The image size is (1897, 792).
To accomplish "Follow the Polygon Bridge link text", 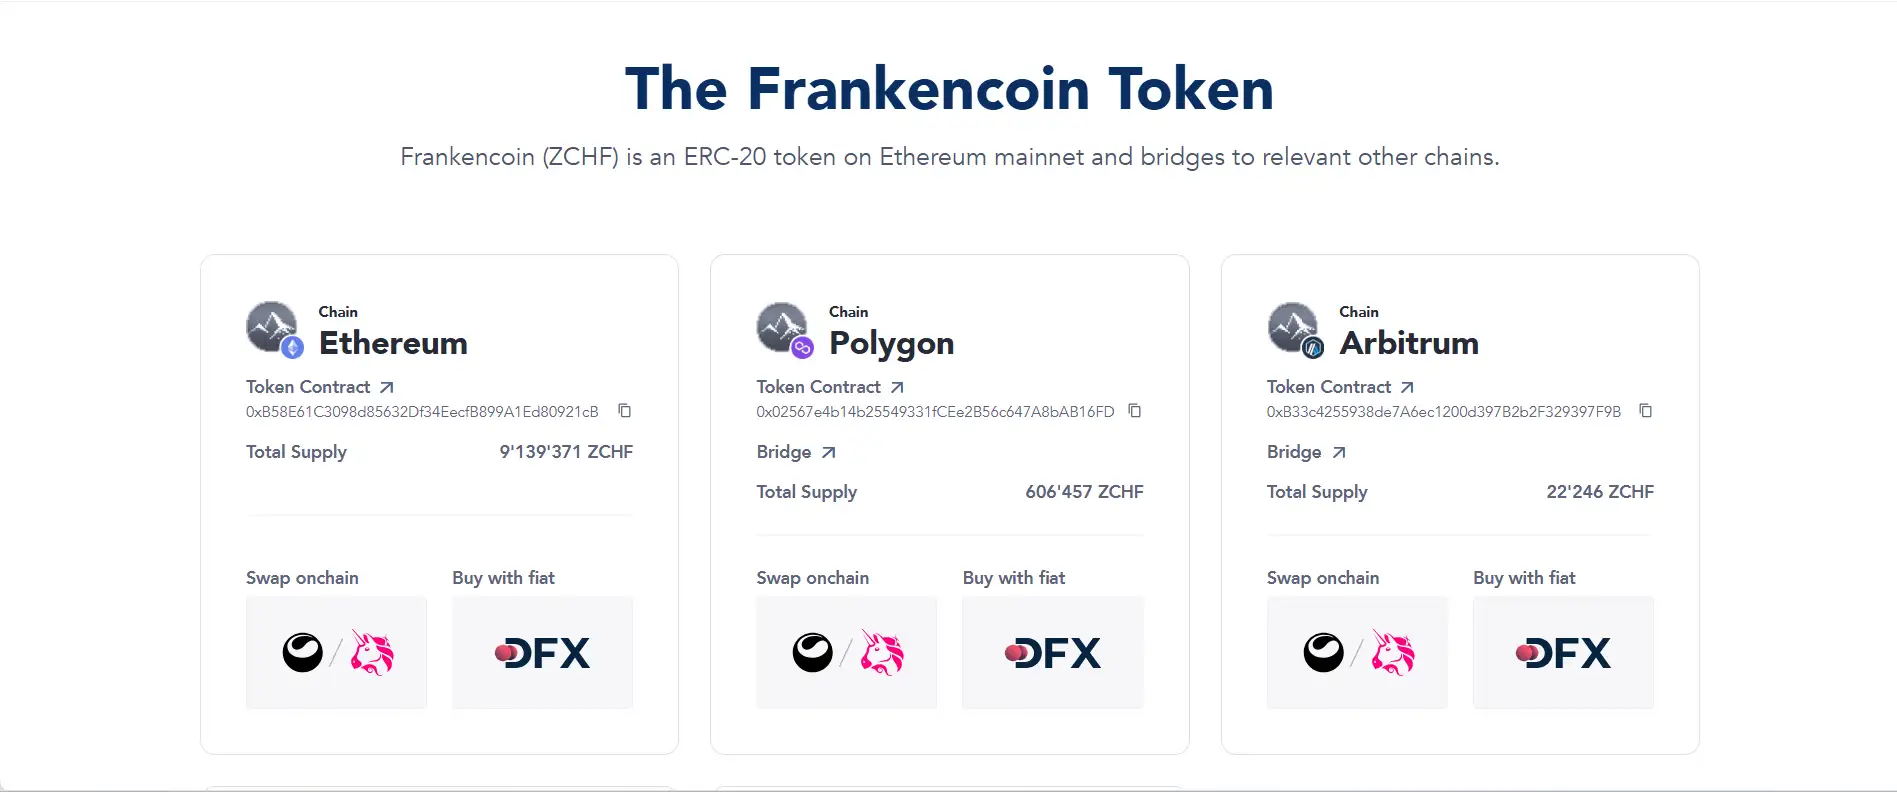I will click(784, 452).
